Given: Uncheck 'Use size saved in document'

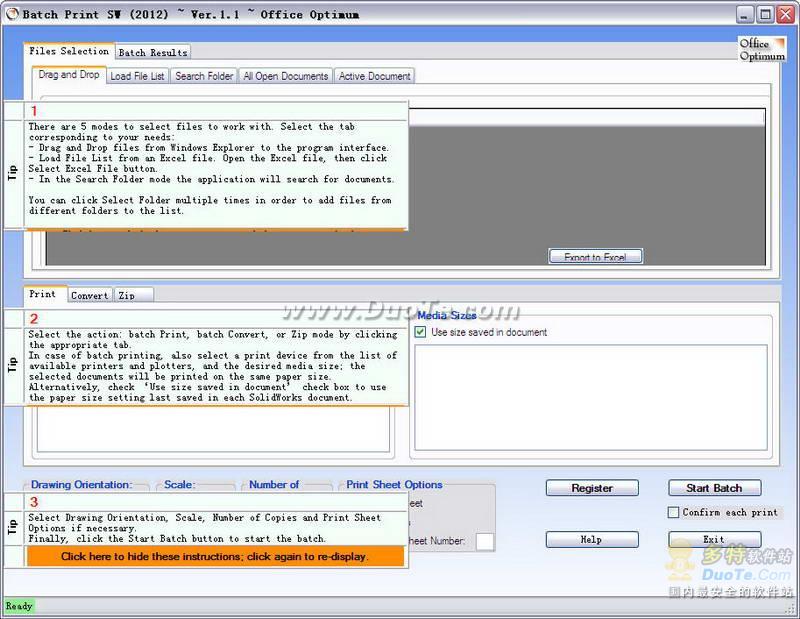Looking at the screenshot, I should click(421, 332).
